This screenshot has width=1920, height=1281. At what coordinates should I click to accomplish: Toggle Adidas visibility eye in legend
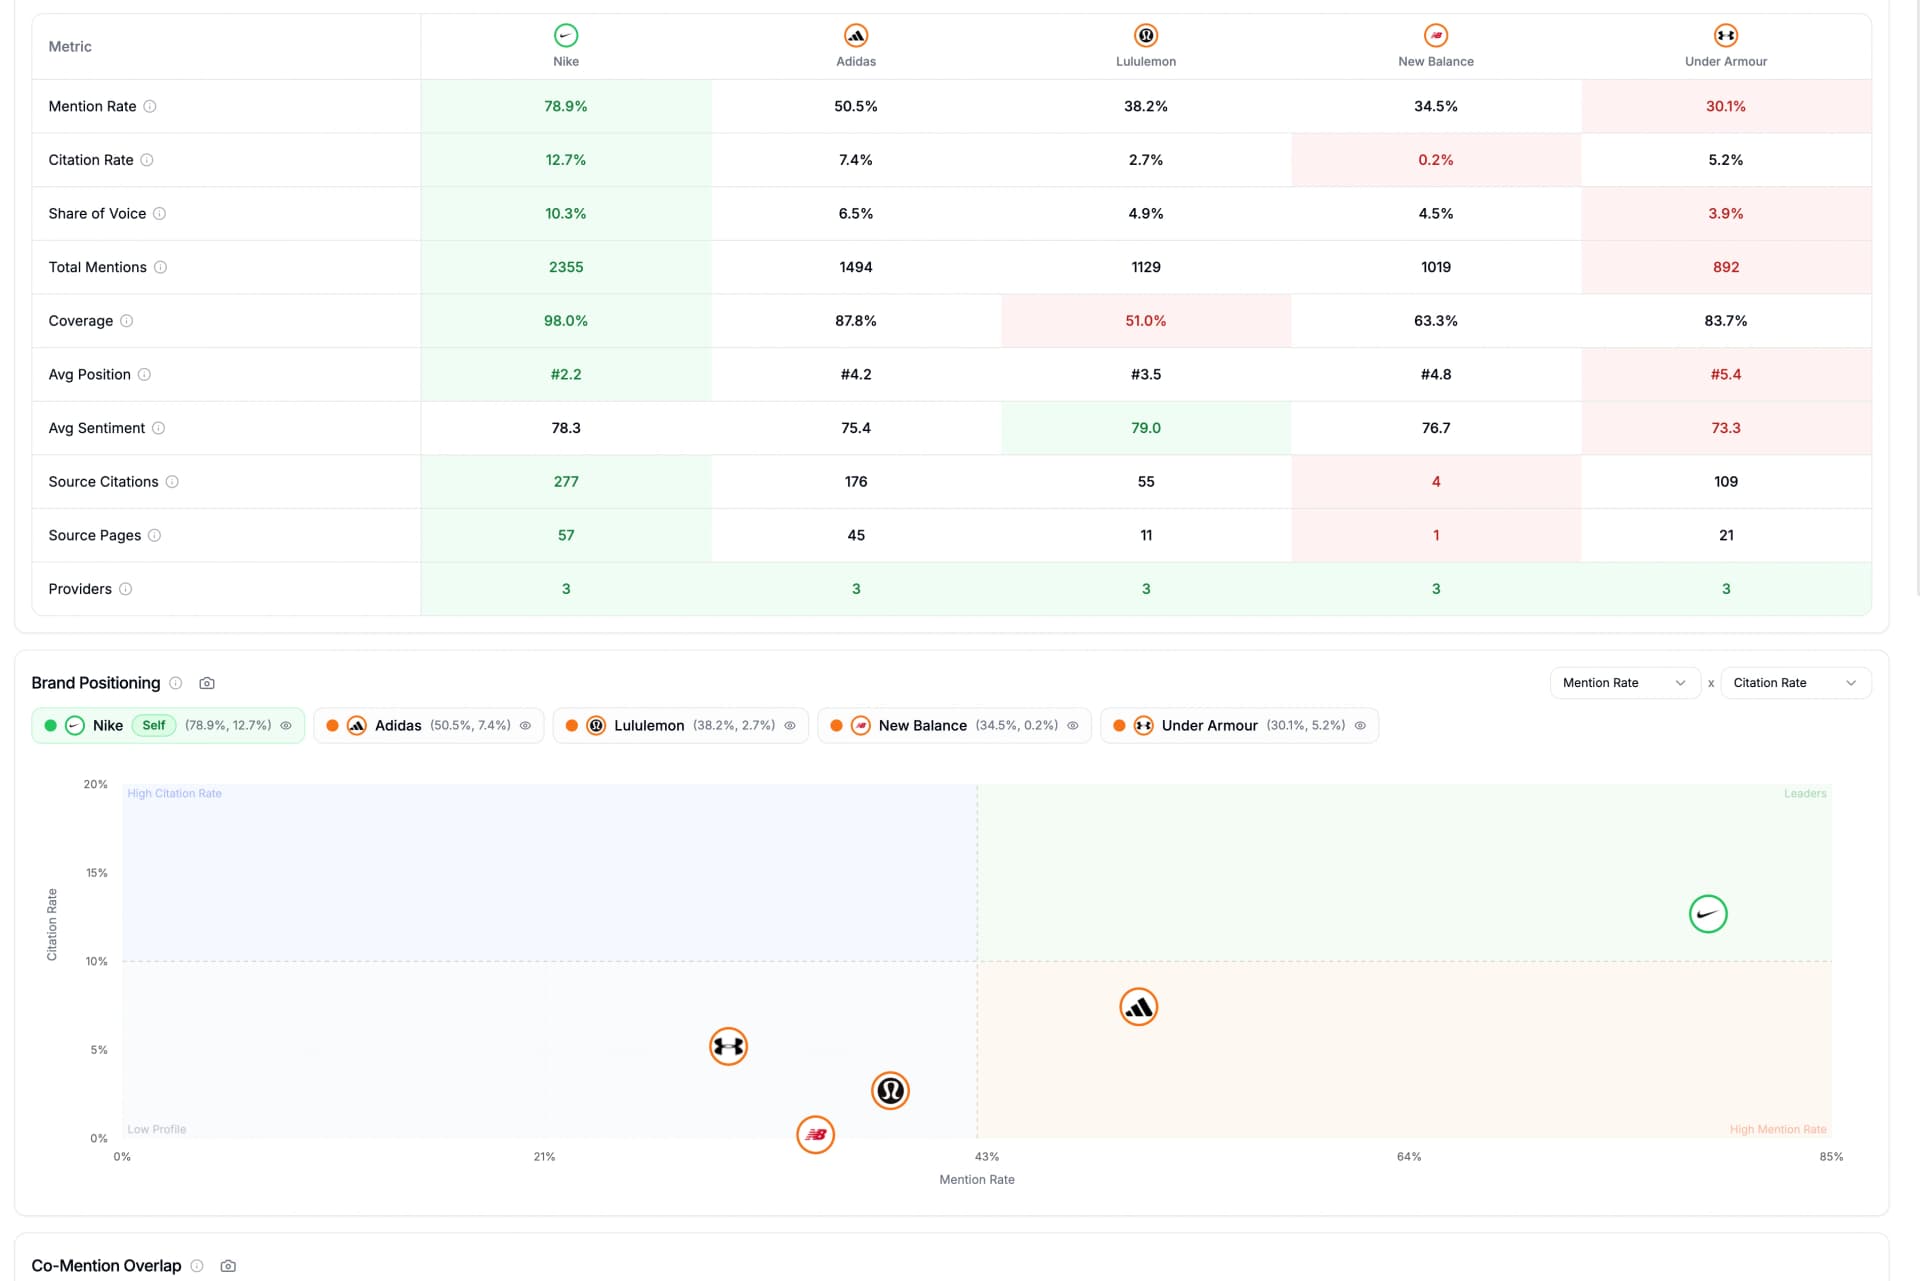point(525,726)
